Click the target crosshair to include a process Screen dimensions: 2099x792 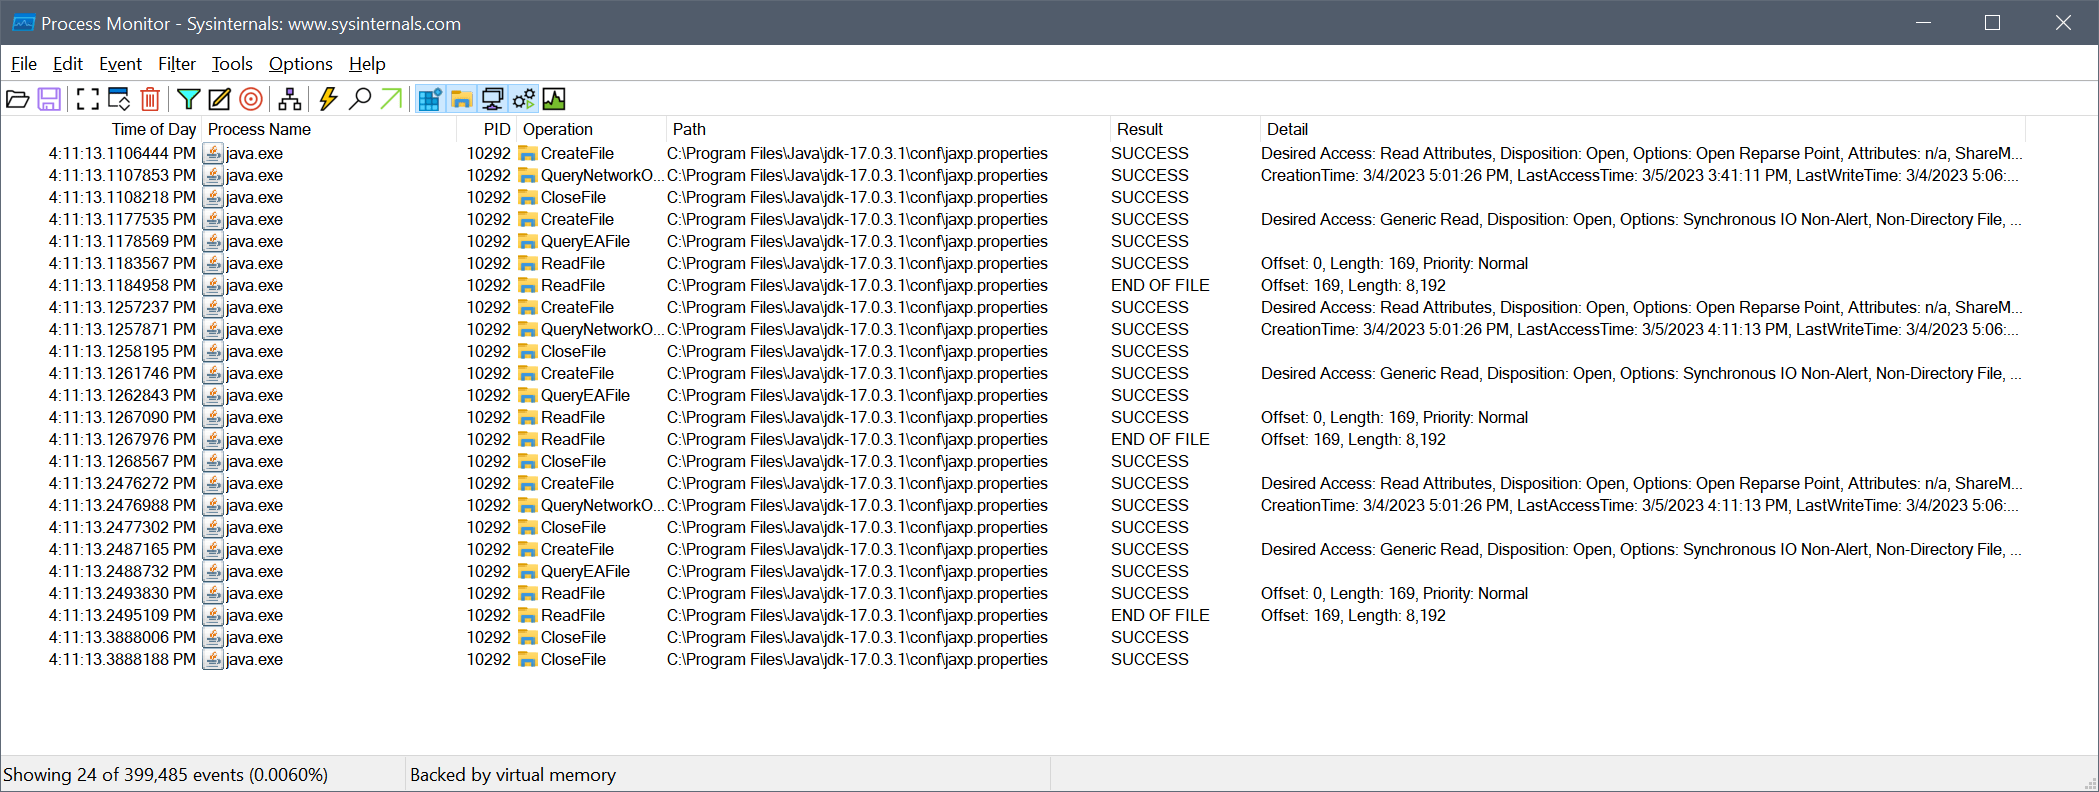251,99
